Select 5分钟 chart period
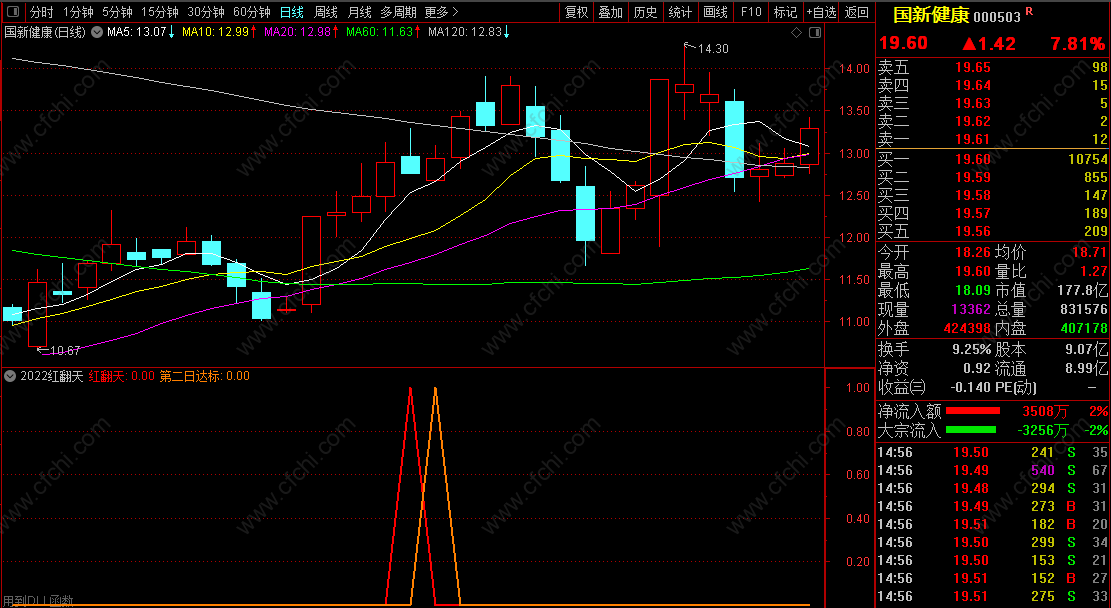 coord(117,12)
